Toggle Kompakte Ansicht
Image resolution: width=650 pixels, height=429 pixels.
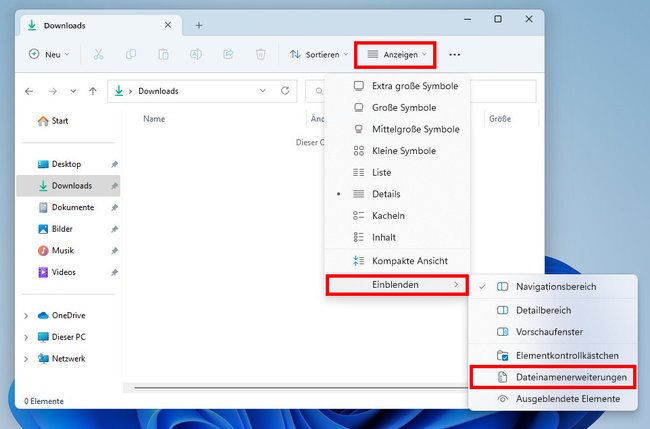click(x=397, y=261)
